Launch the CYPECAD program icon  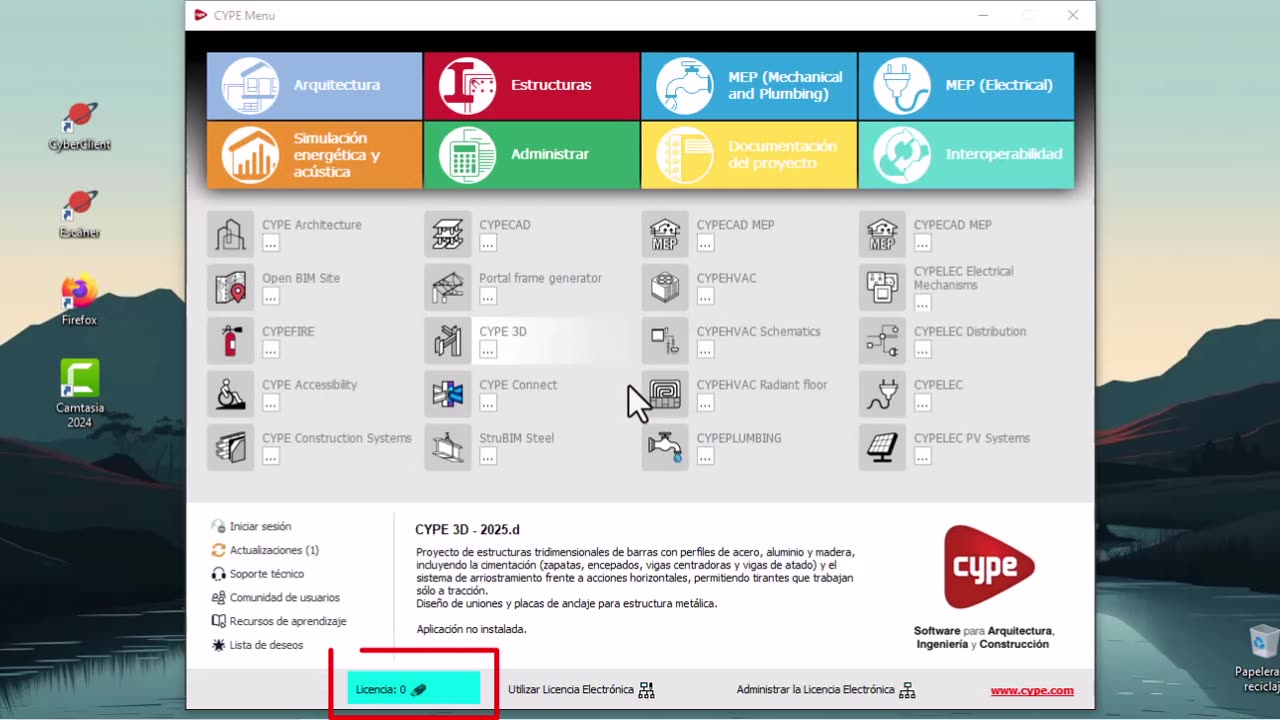point(448,234)
